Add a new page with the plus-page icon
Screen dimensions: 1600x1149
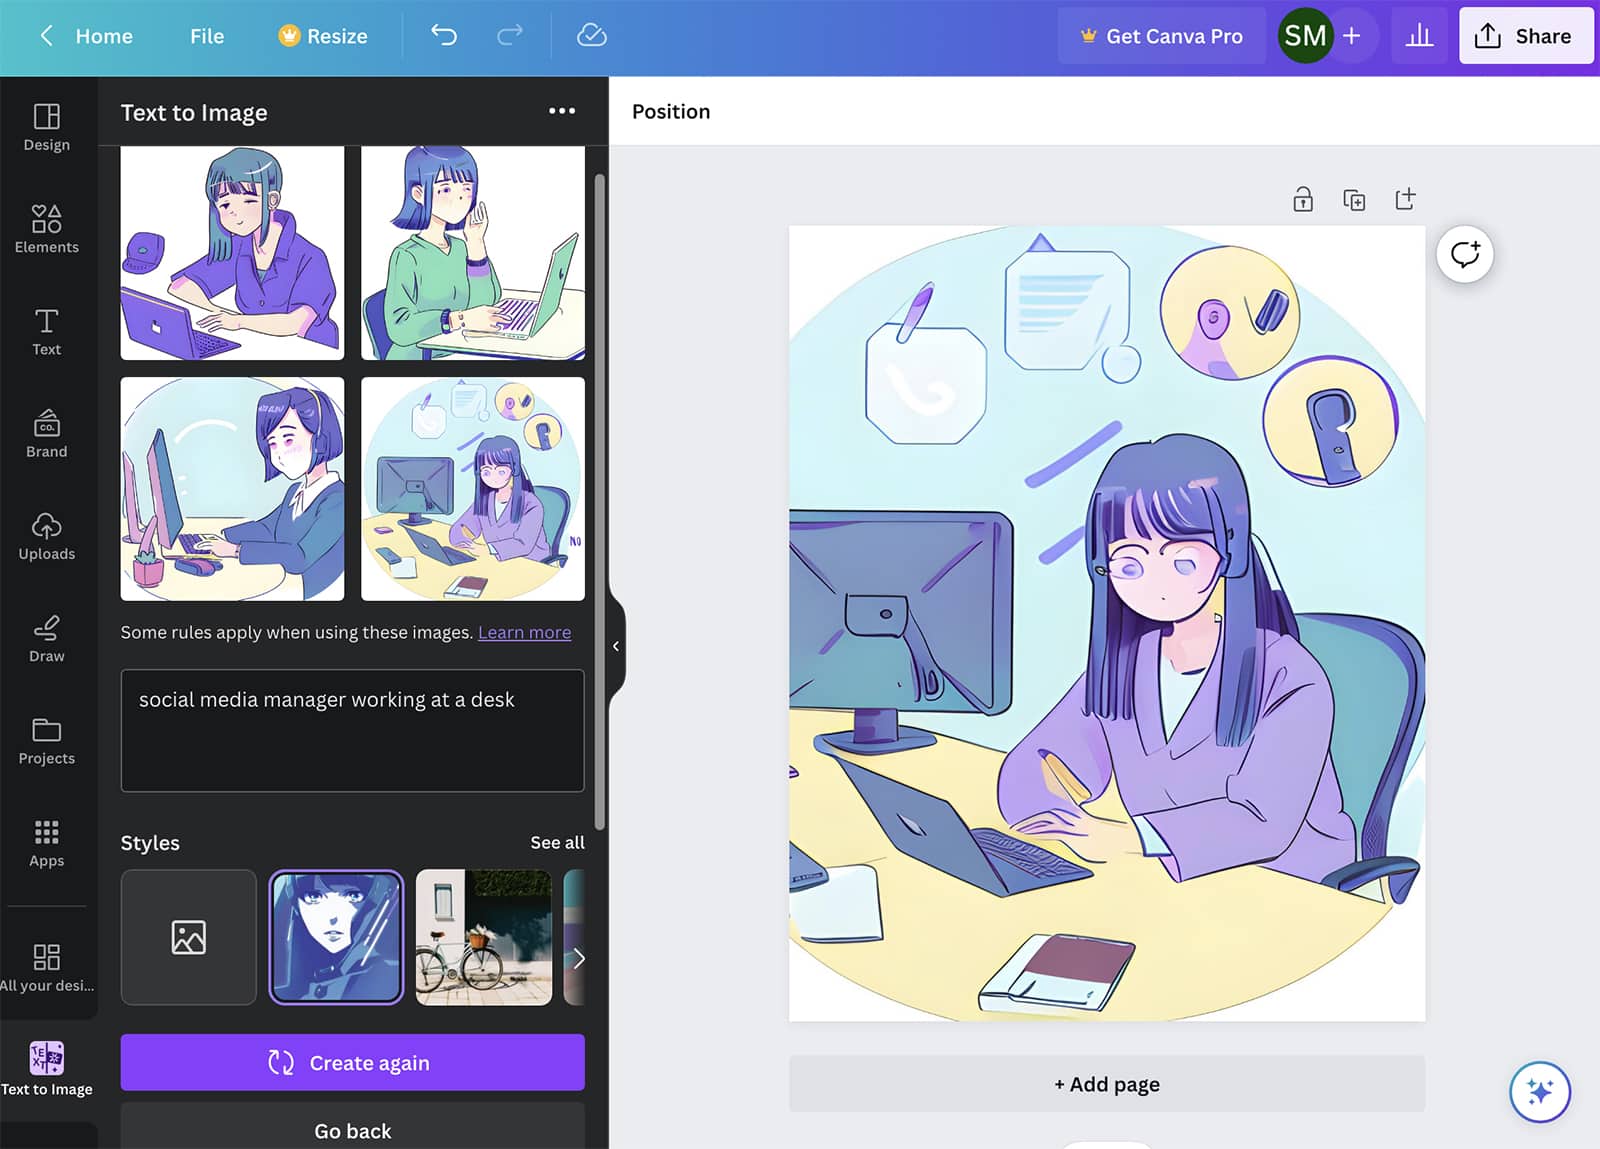tap(1405, 199)
